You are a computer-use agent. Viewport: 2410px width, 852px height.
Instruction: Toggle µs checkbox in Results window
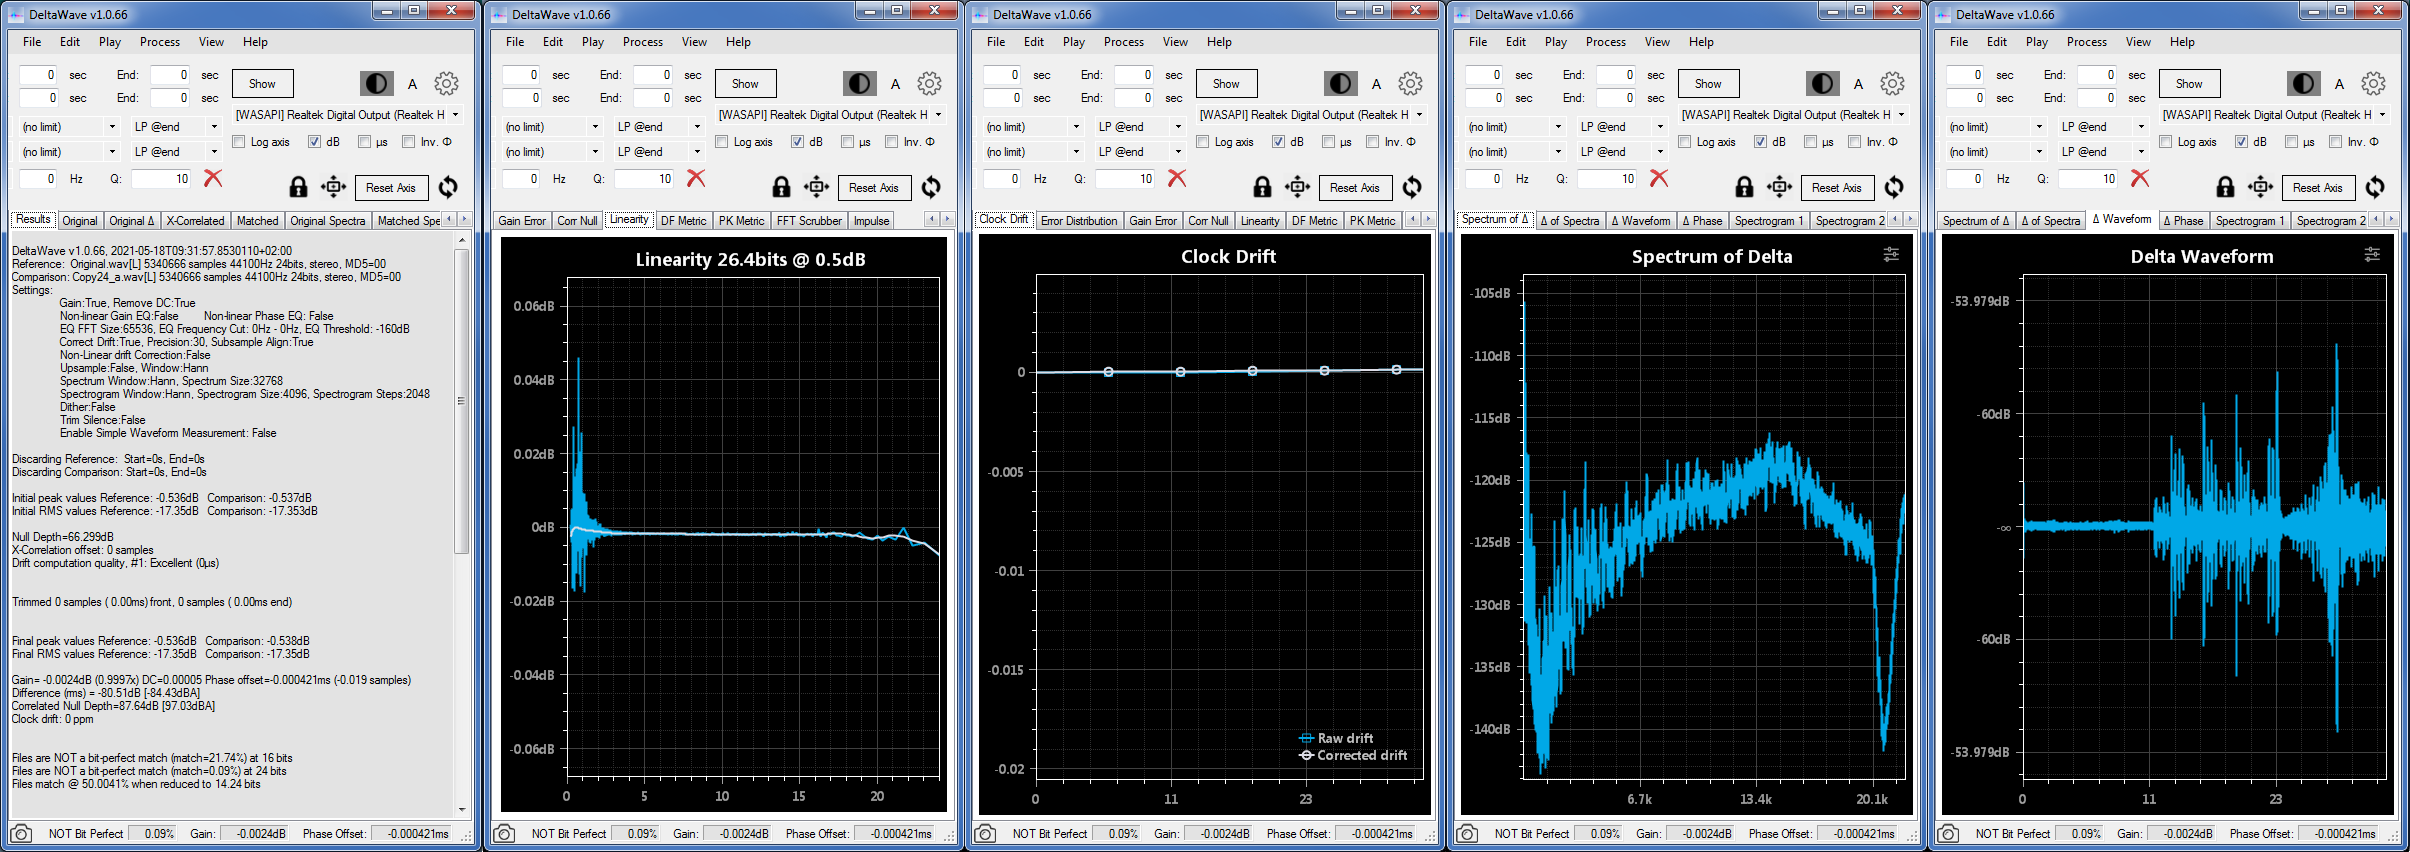(364, 142)
